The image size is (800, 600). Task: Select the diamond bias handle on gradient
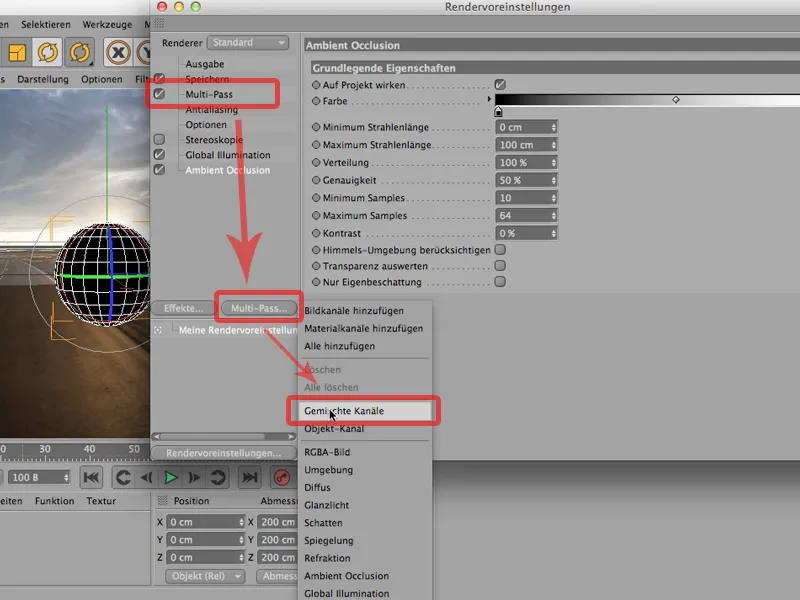676,99
